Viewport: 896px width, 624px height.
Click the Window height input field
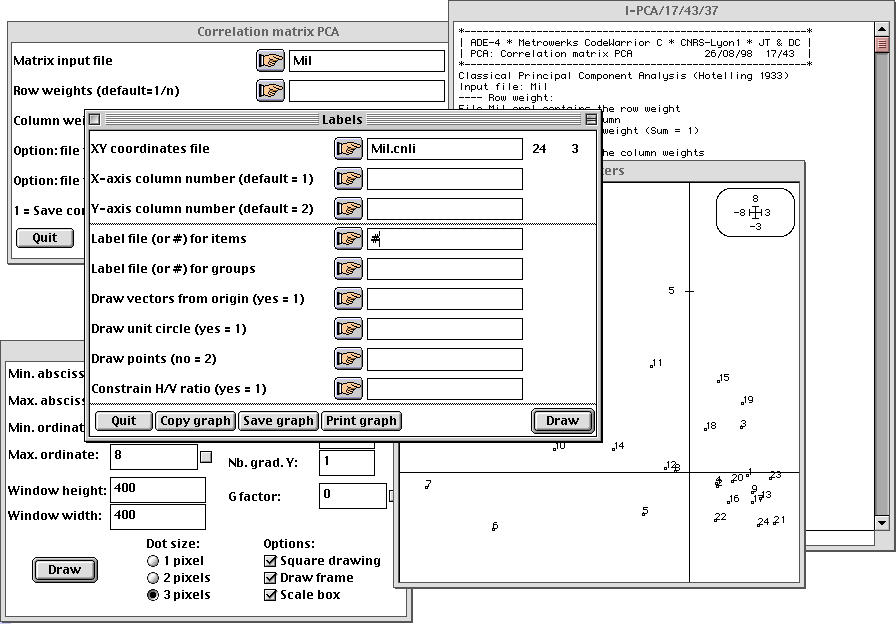click(x=158, y=489)
